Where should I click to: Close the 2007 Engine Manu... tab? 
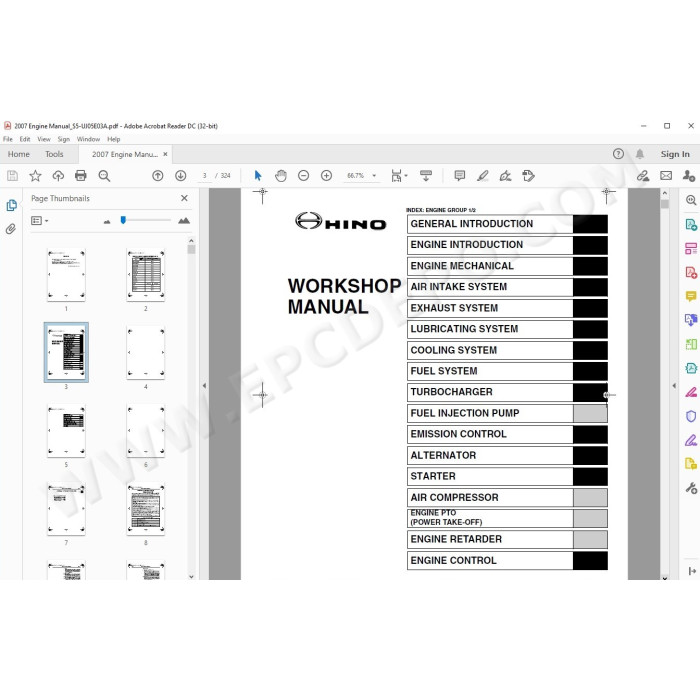click(165, 154)
